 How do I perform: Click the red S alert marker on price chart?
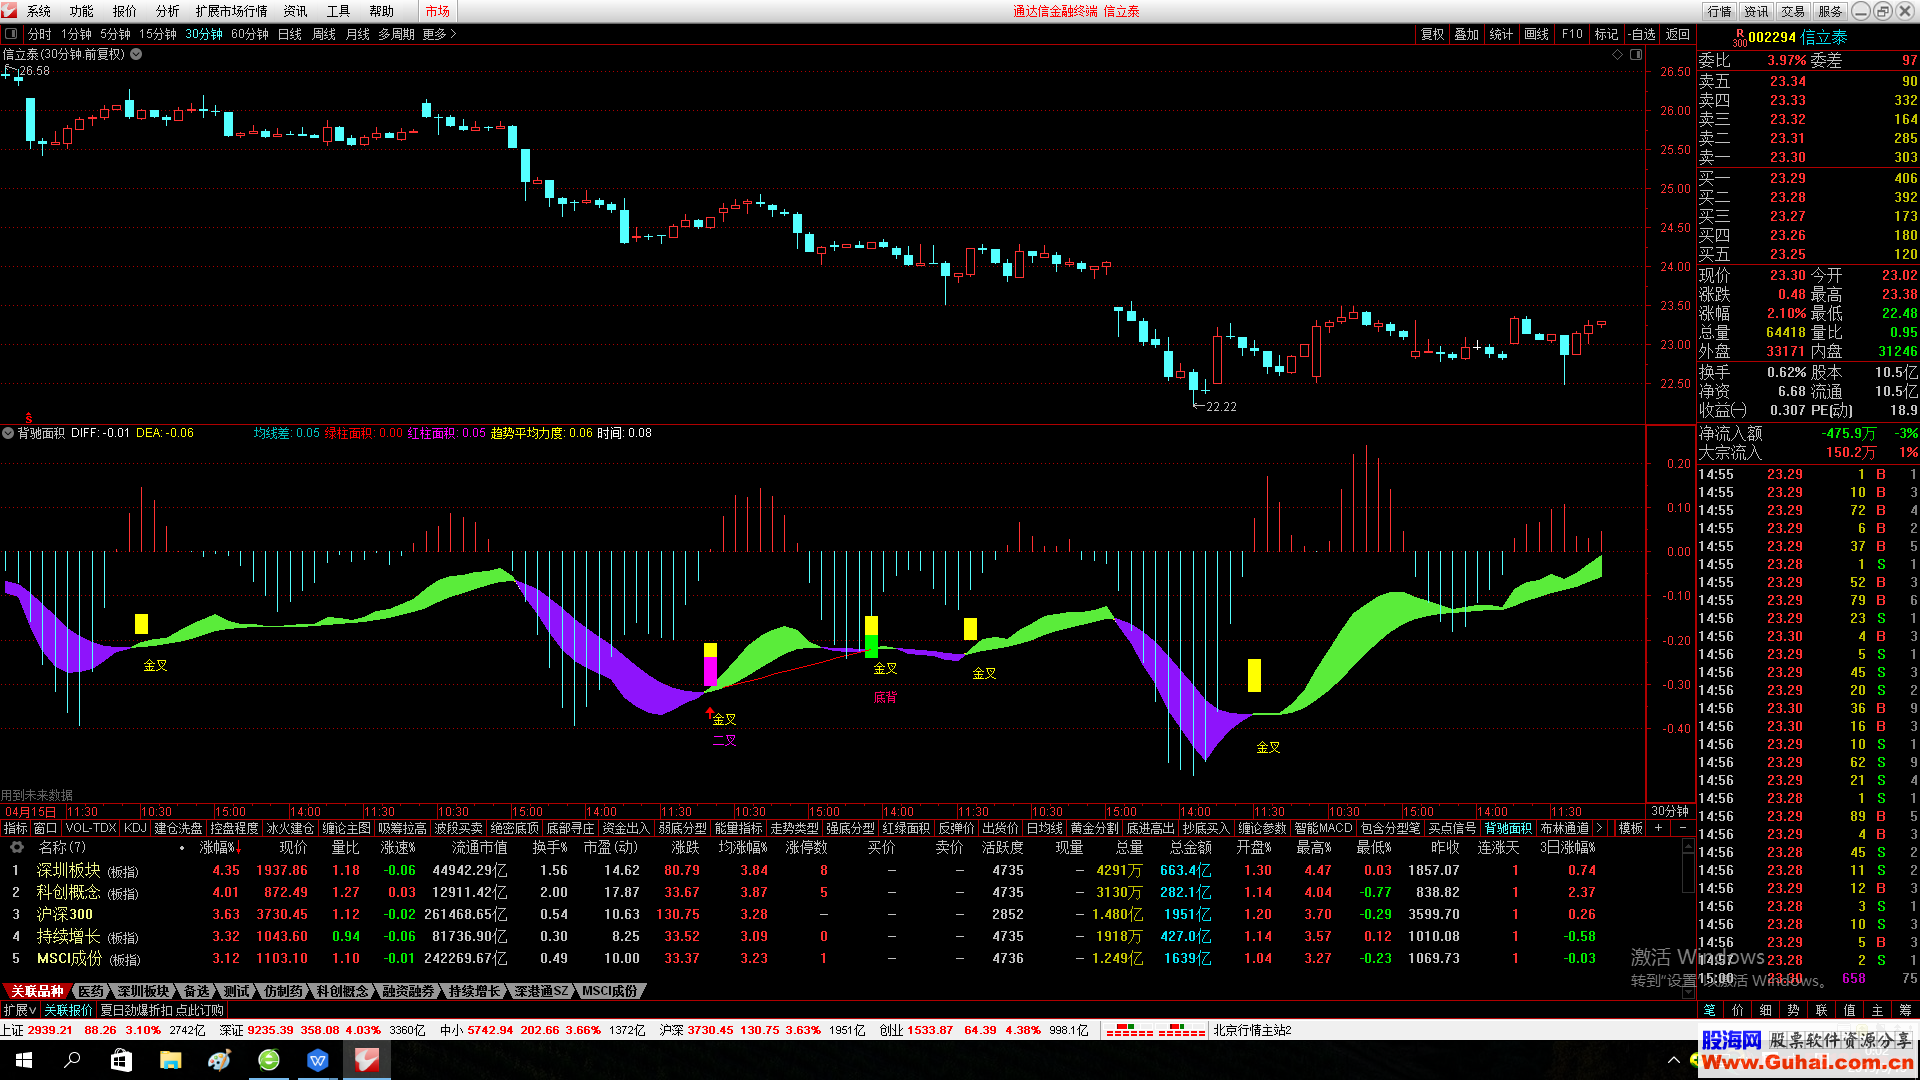(x=28, y=417)
